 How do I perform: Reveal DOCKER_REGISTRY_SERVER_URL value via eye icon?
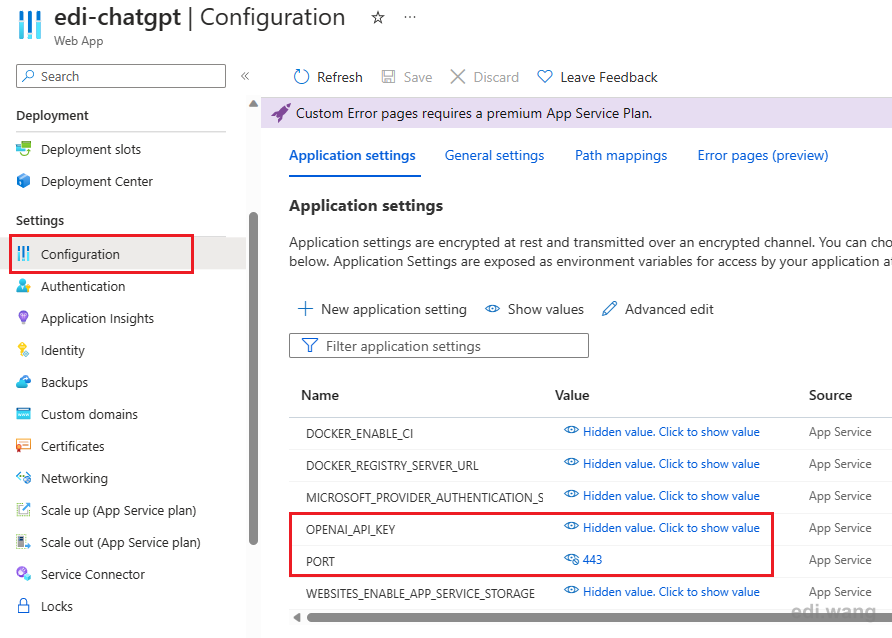click(571, 462)
